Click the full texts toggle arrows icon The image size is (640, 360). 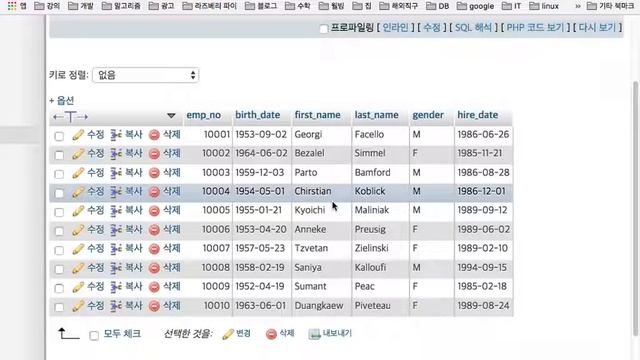pyautogui.click(x=71, y=117)
